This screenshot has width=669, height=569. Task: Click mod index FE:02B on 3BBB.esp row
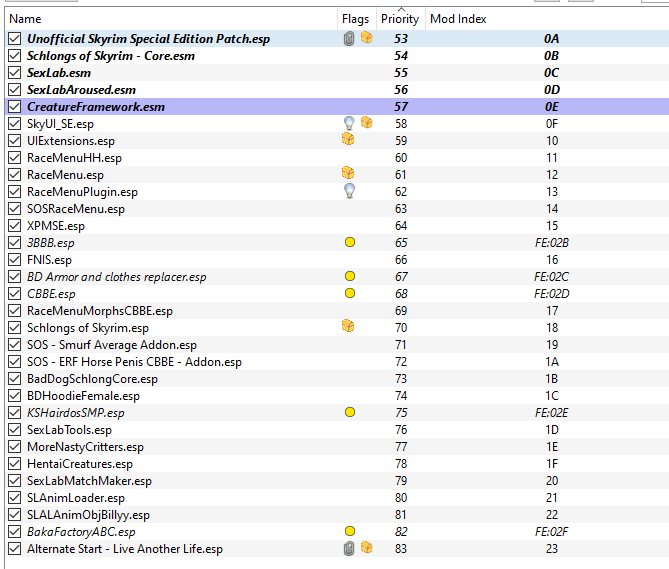click(x=552, y=243)
